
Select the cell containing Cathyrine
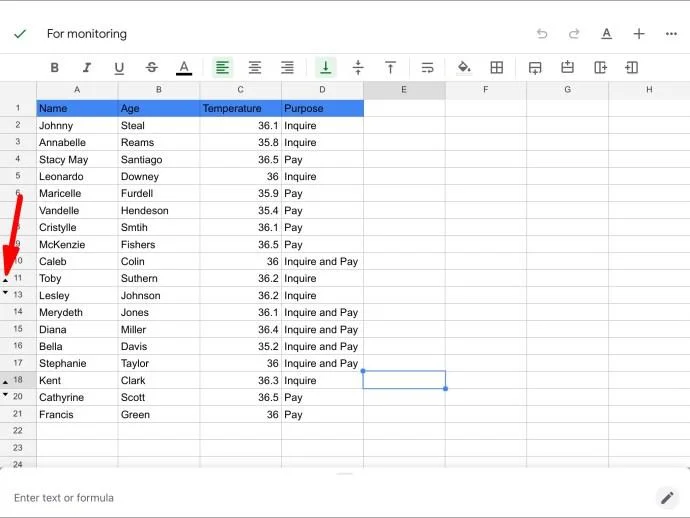[x=77, y=397]
